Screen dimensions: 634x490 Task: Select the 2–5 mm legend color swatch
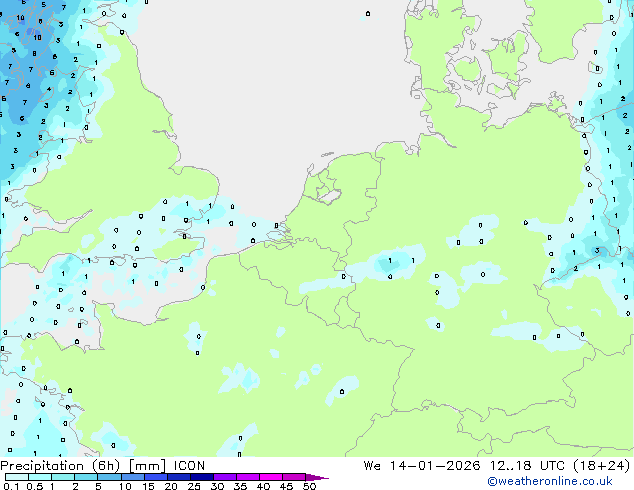coord(86,477)
